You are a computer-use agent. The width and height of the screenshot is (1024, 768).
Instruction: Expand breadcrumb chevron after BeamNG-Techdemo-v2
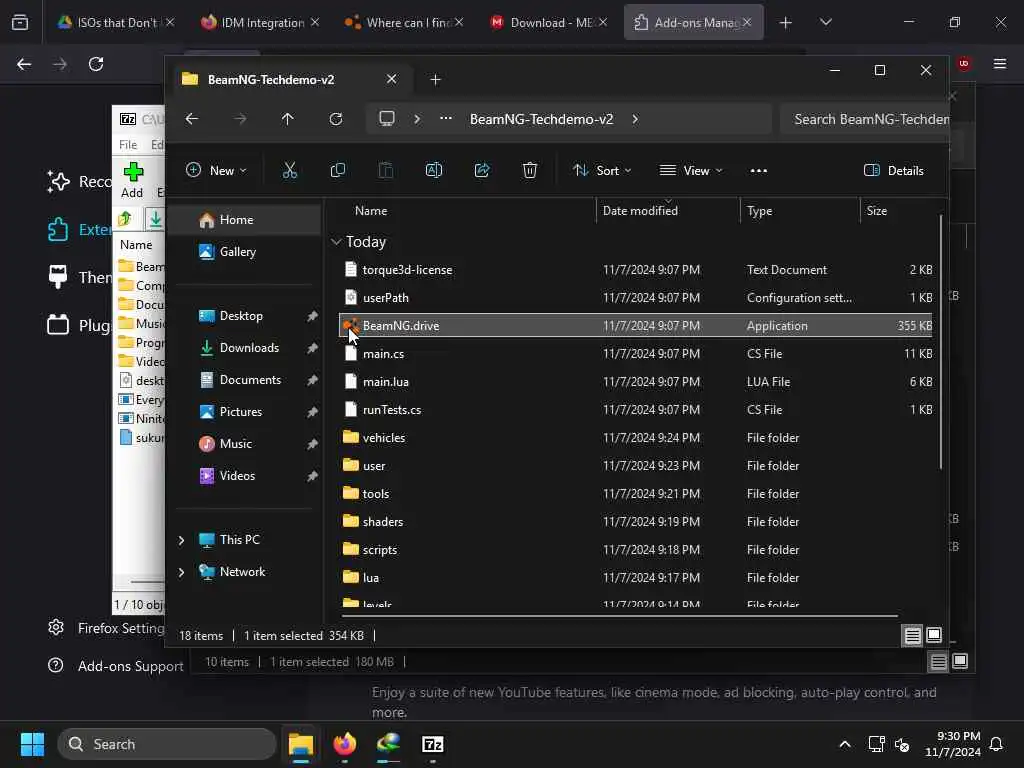[x=635, y=119]
